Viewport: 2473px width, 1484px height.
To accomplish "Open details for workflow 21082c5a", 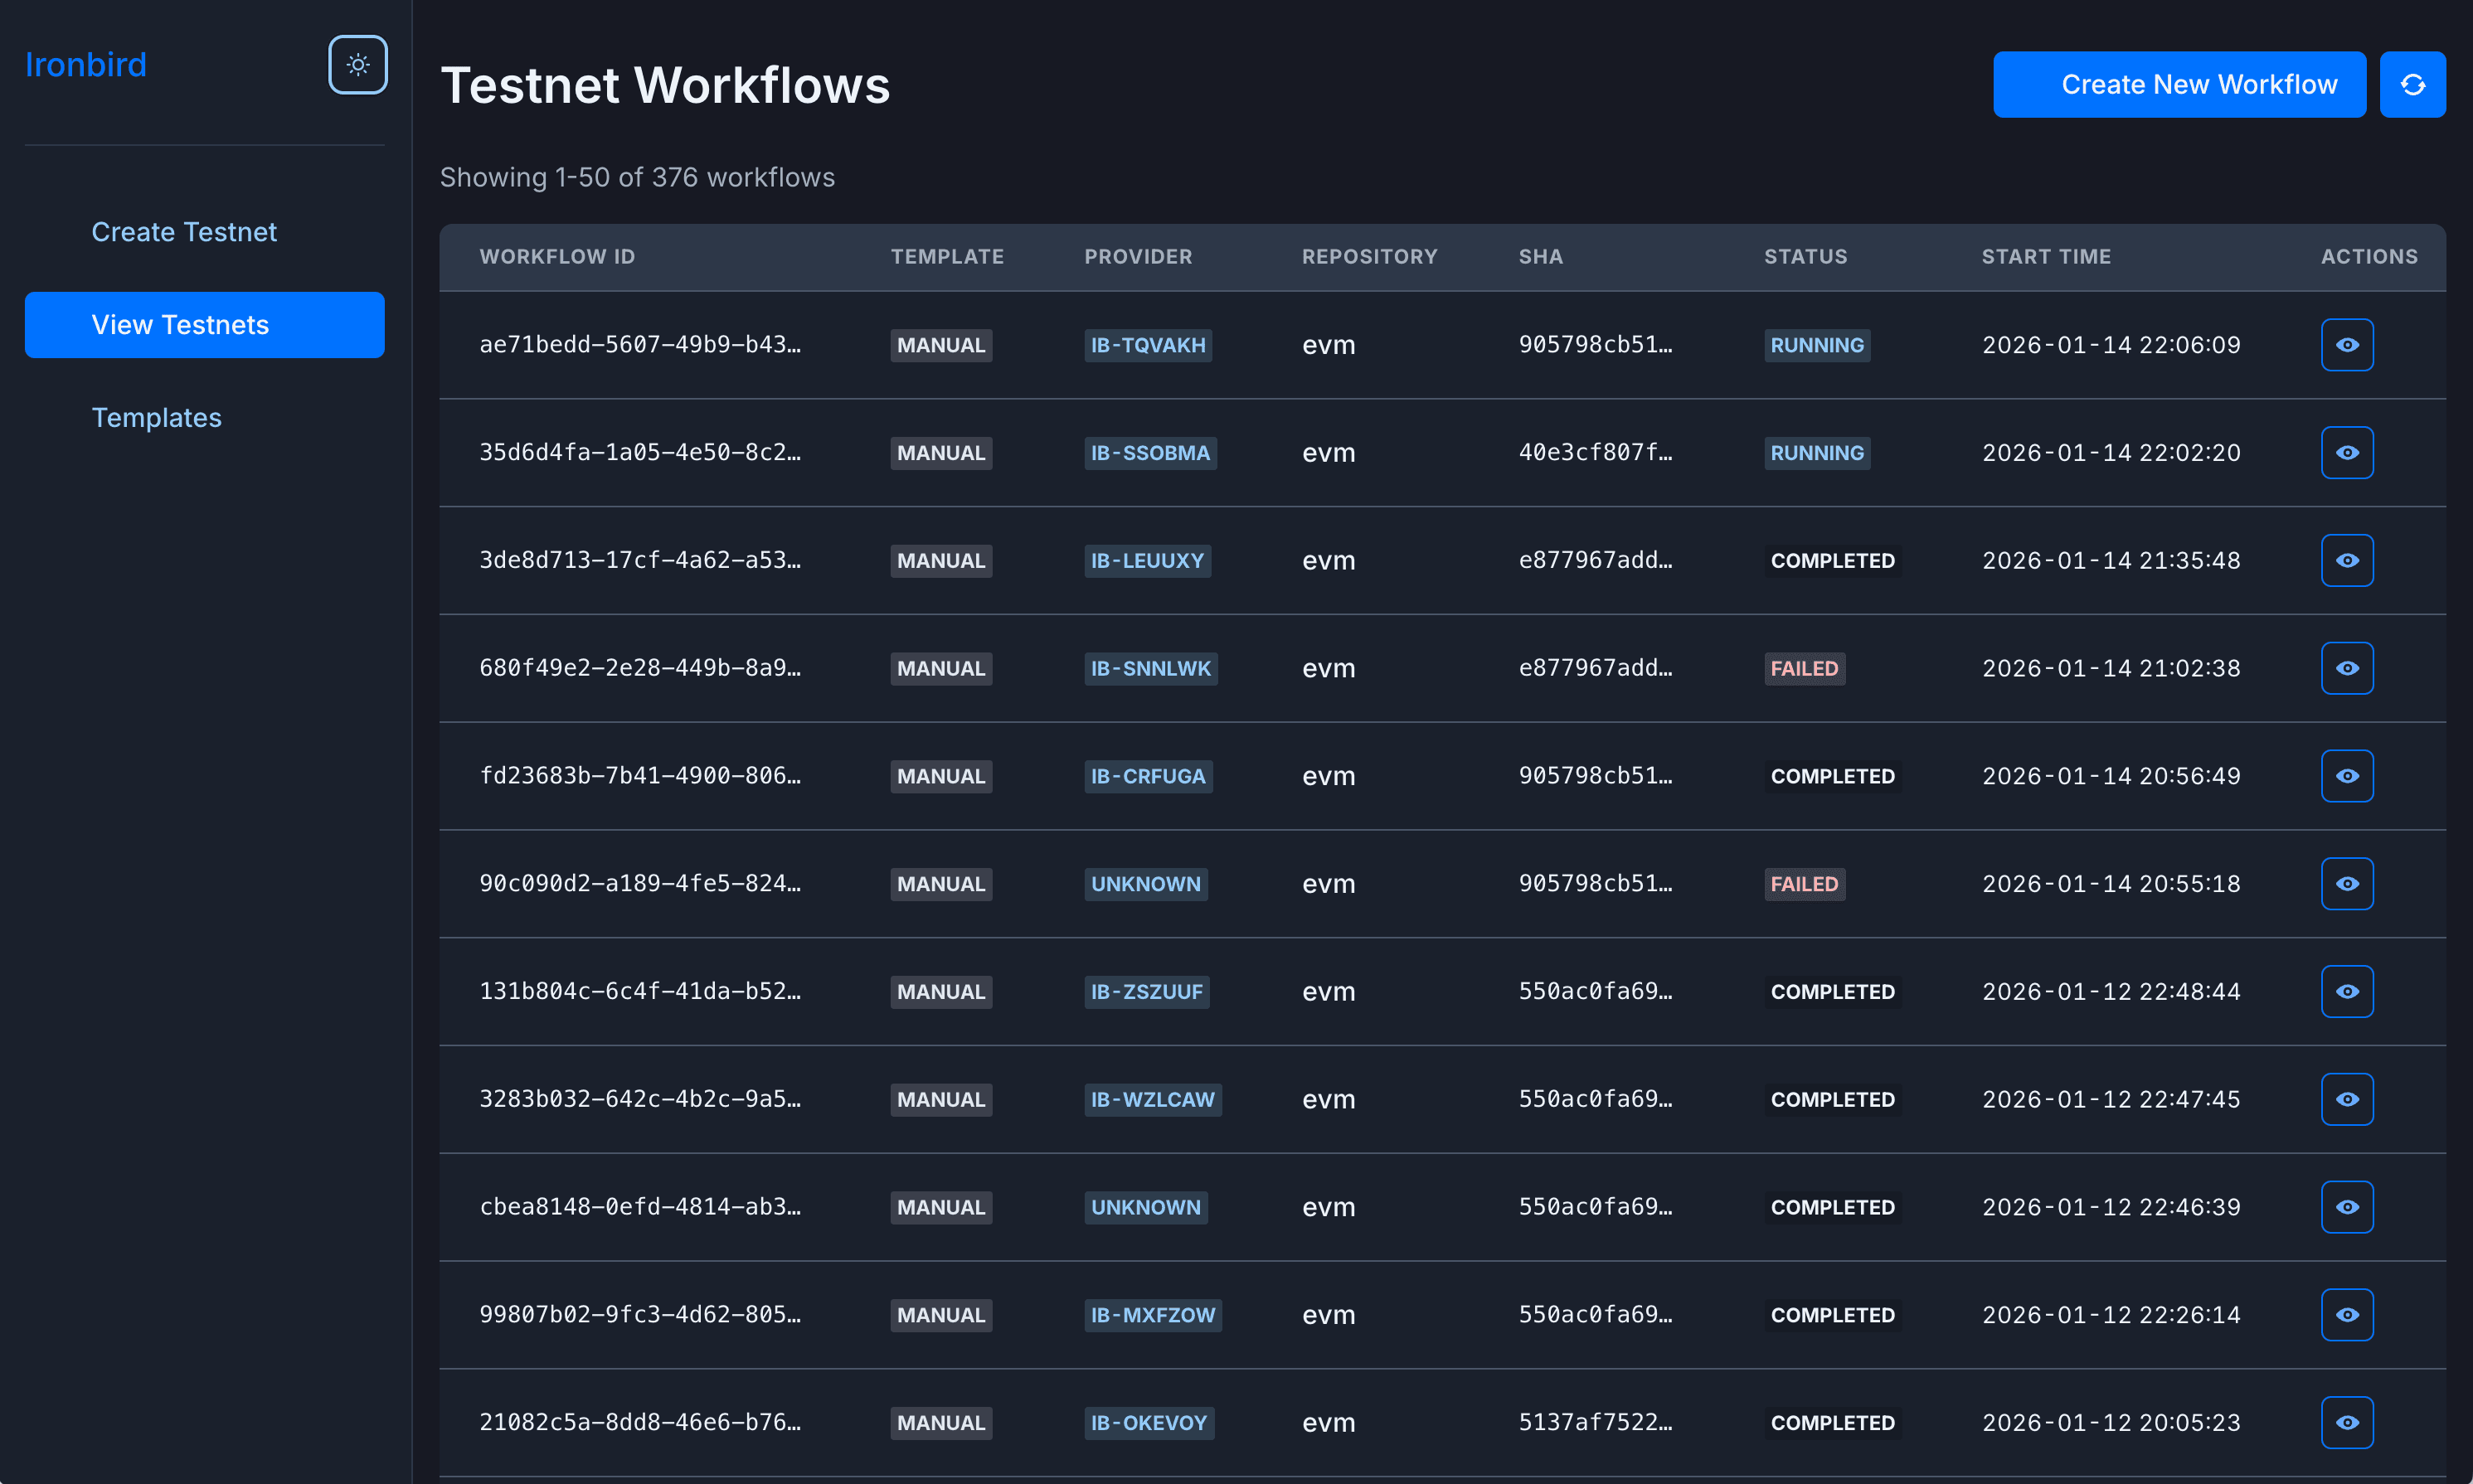I will pos(2347,1421).
